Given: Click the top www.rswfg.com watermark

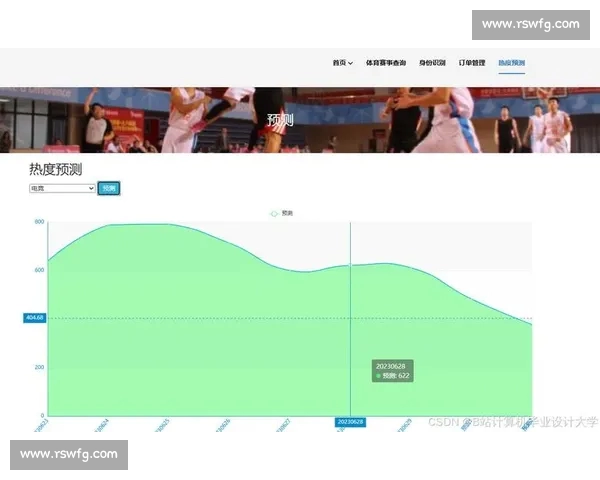Looking at the screenshot, I should (530, 24).
